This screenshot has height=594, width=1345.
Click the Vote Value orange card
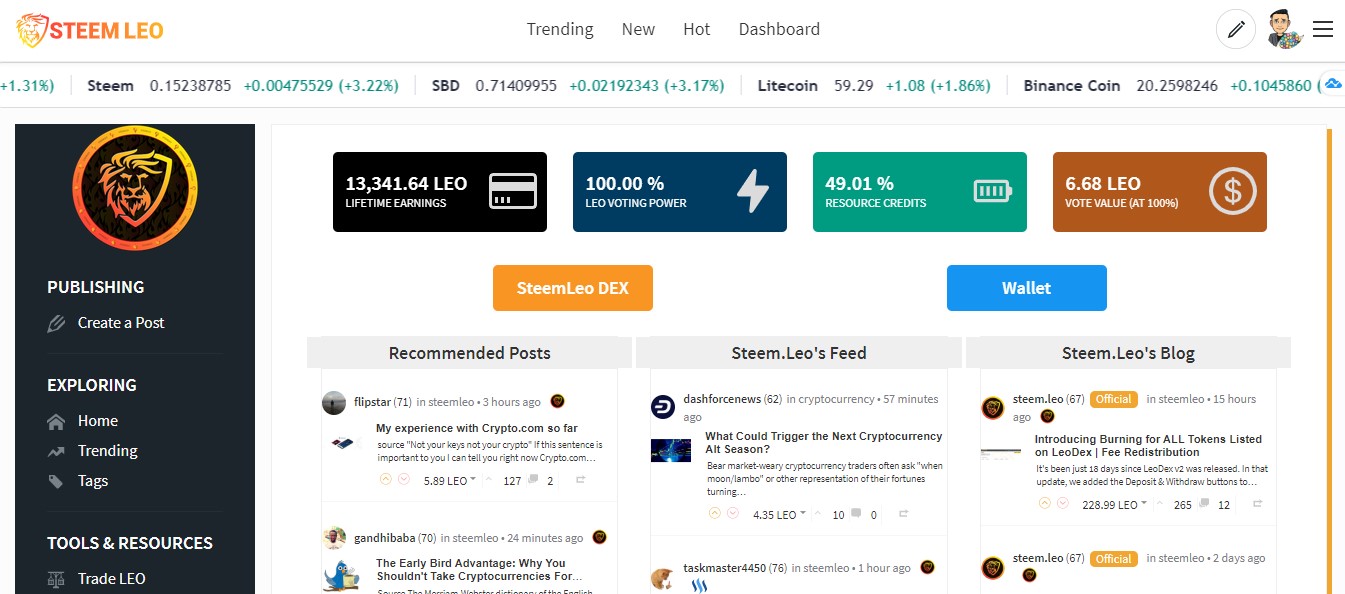coord(1160,192)
